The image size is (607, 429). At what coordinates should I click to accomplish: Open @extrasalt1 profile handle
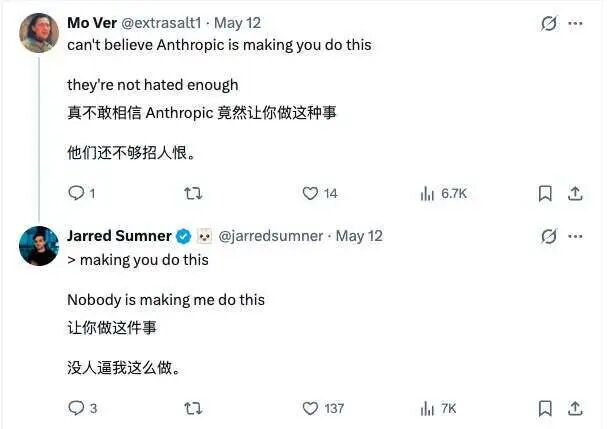pyautogui.click(x=161, y=23)
